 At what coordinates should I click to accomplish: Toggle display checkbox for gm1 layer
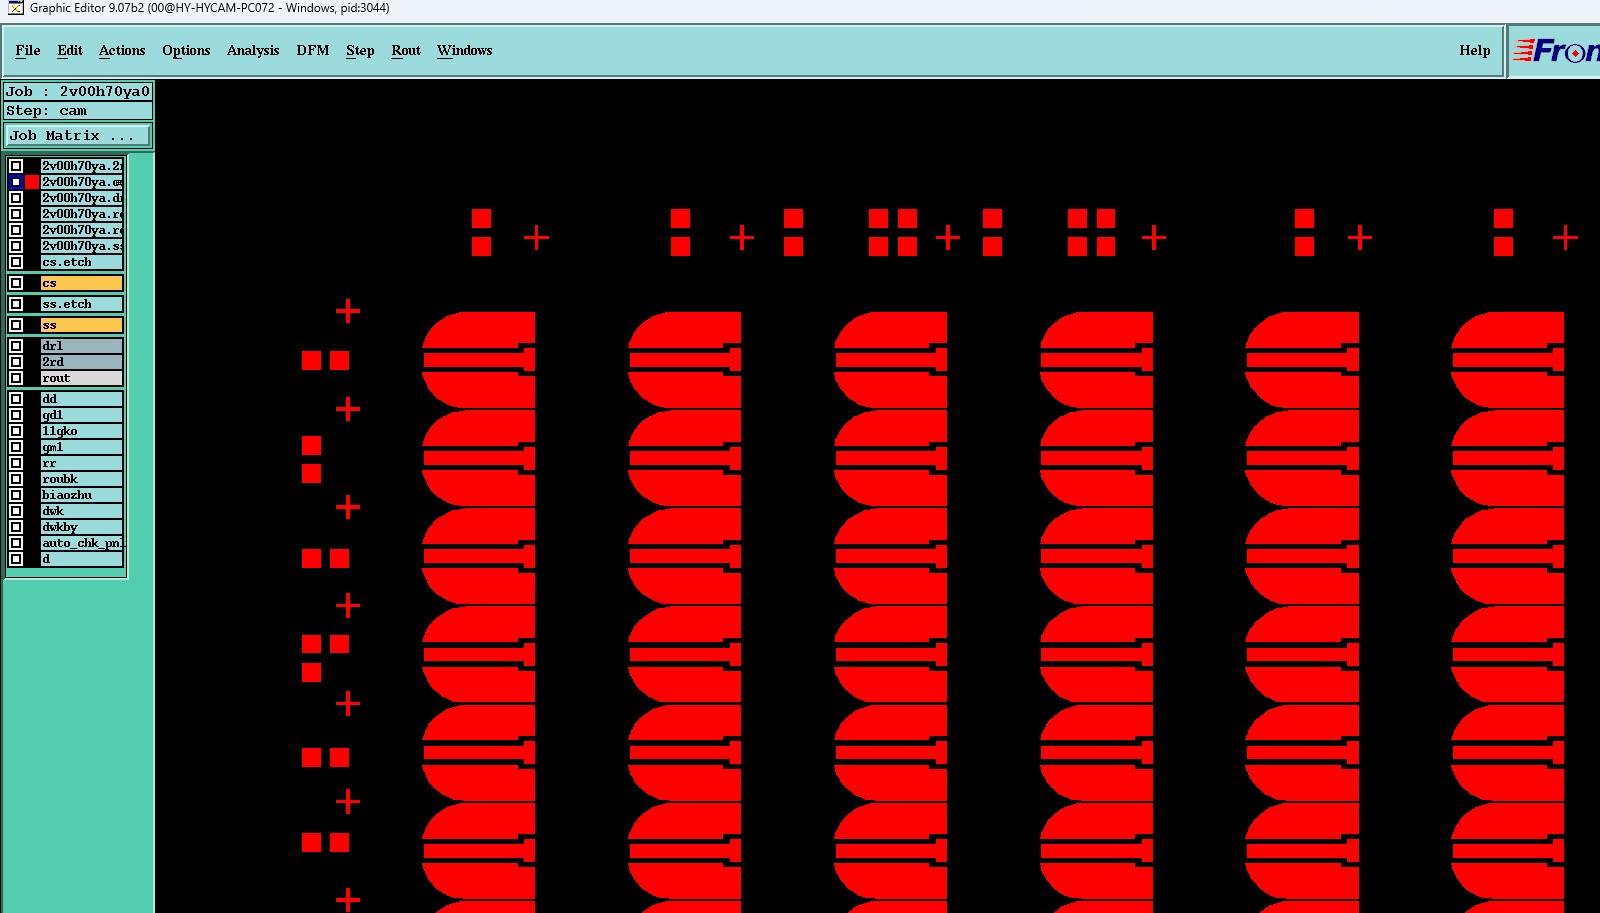point(16,447)
